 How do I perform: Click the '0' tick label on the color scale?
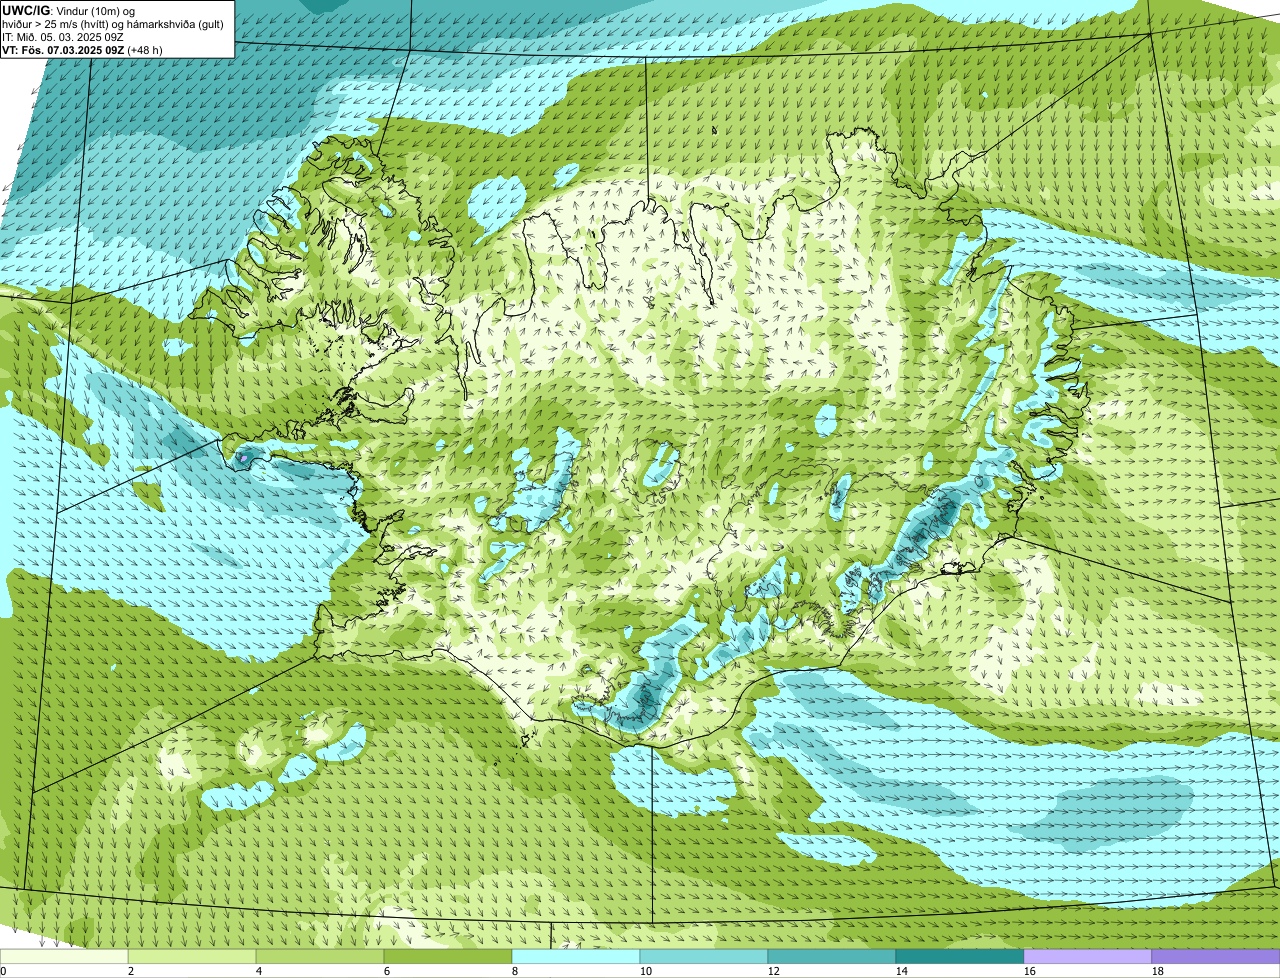(x=3, y=971)
